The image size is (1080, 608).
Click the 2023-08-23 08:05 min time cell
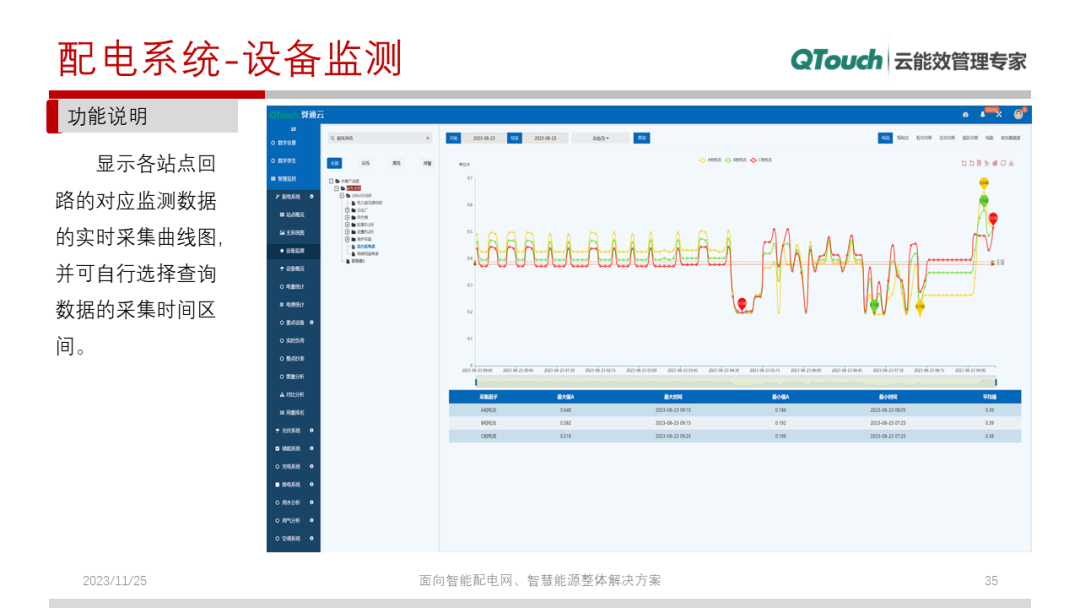click(x=888, y=410)
